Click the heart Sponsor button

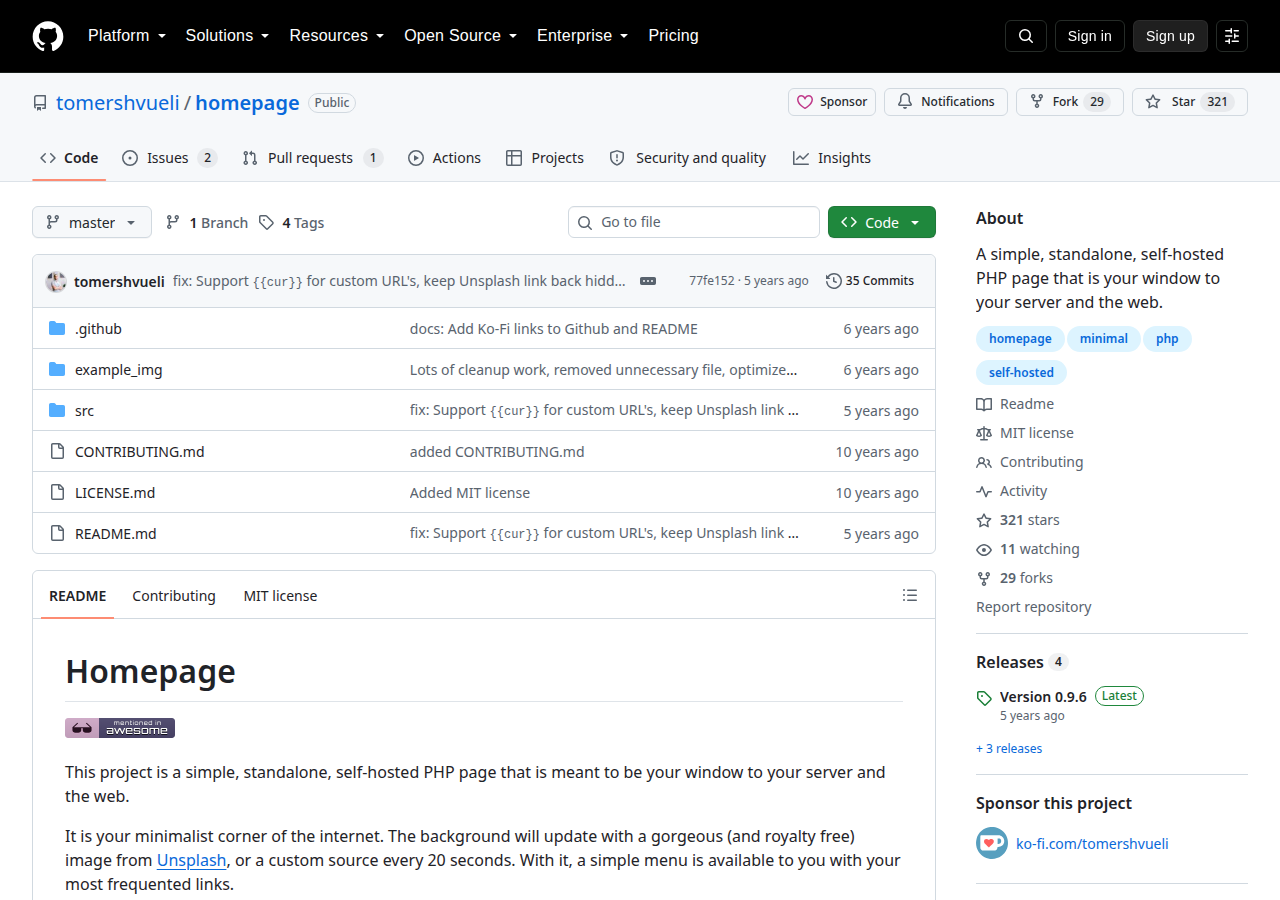tap(832, 102)
